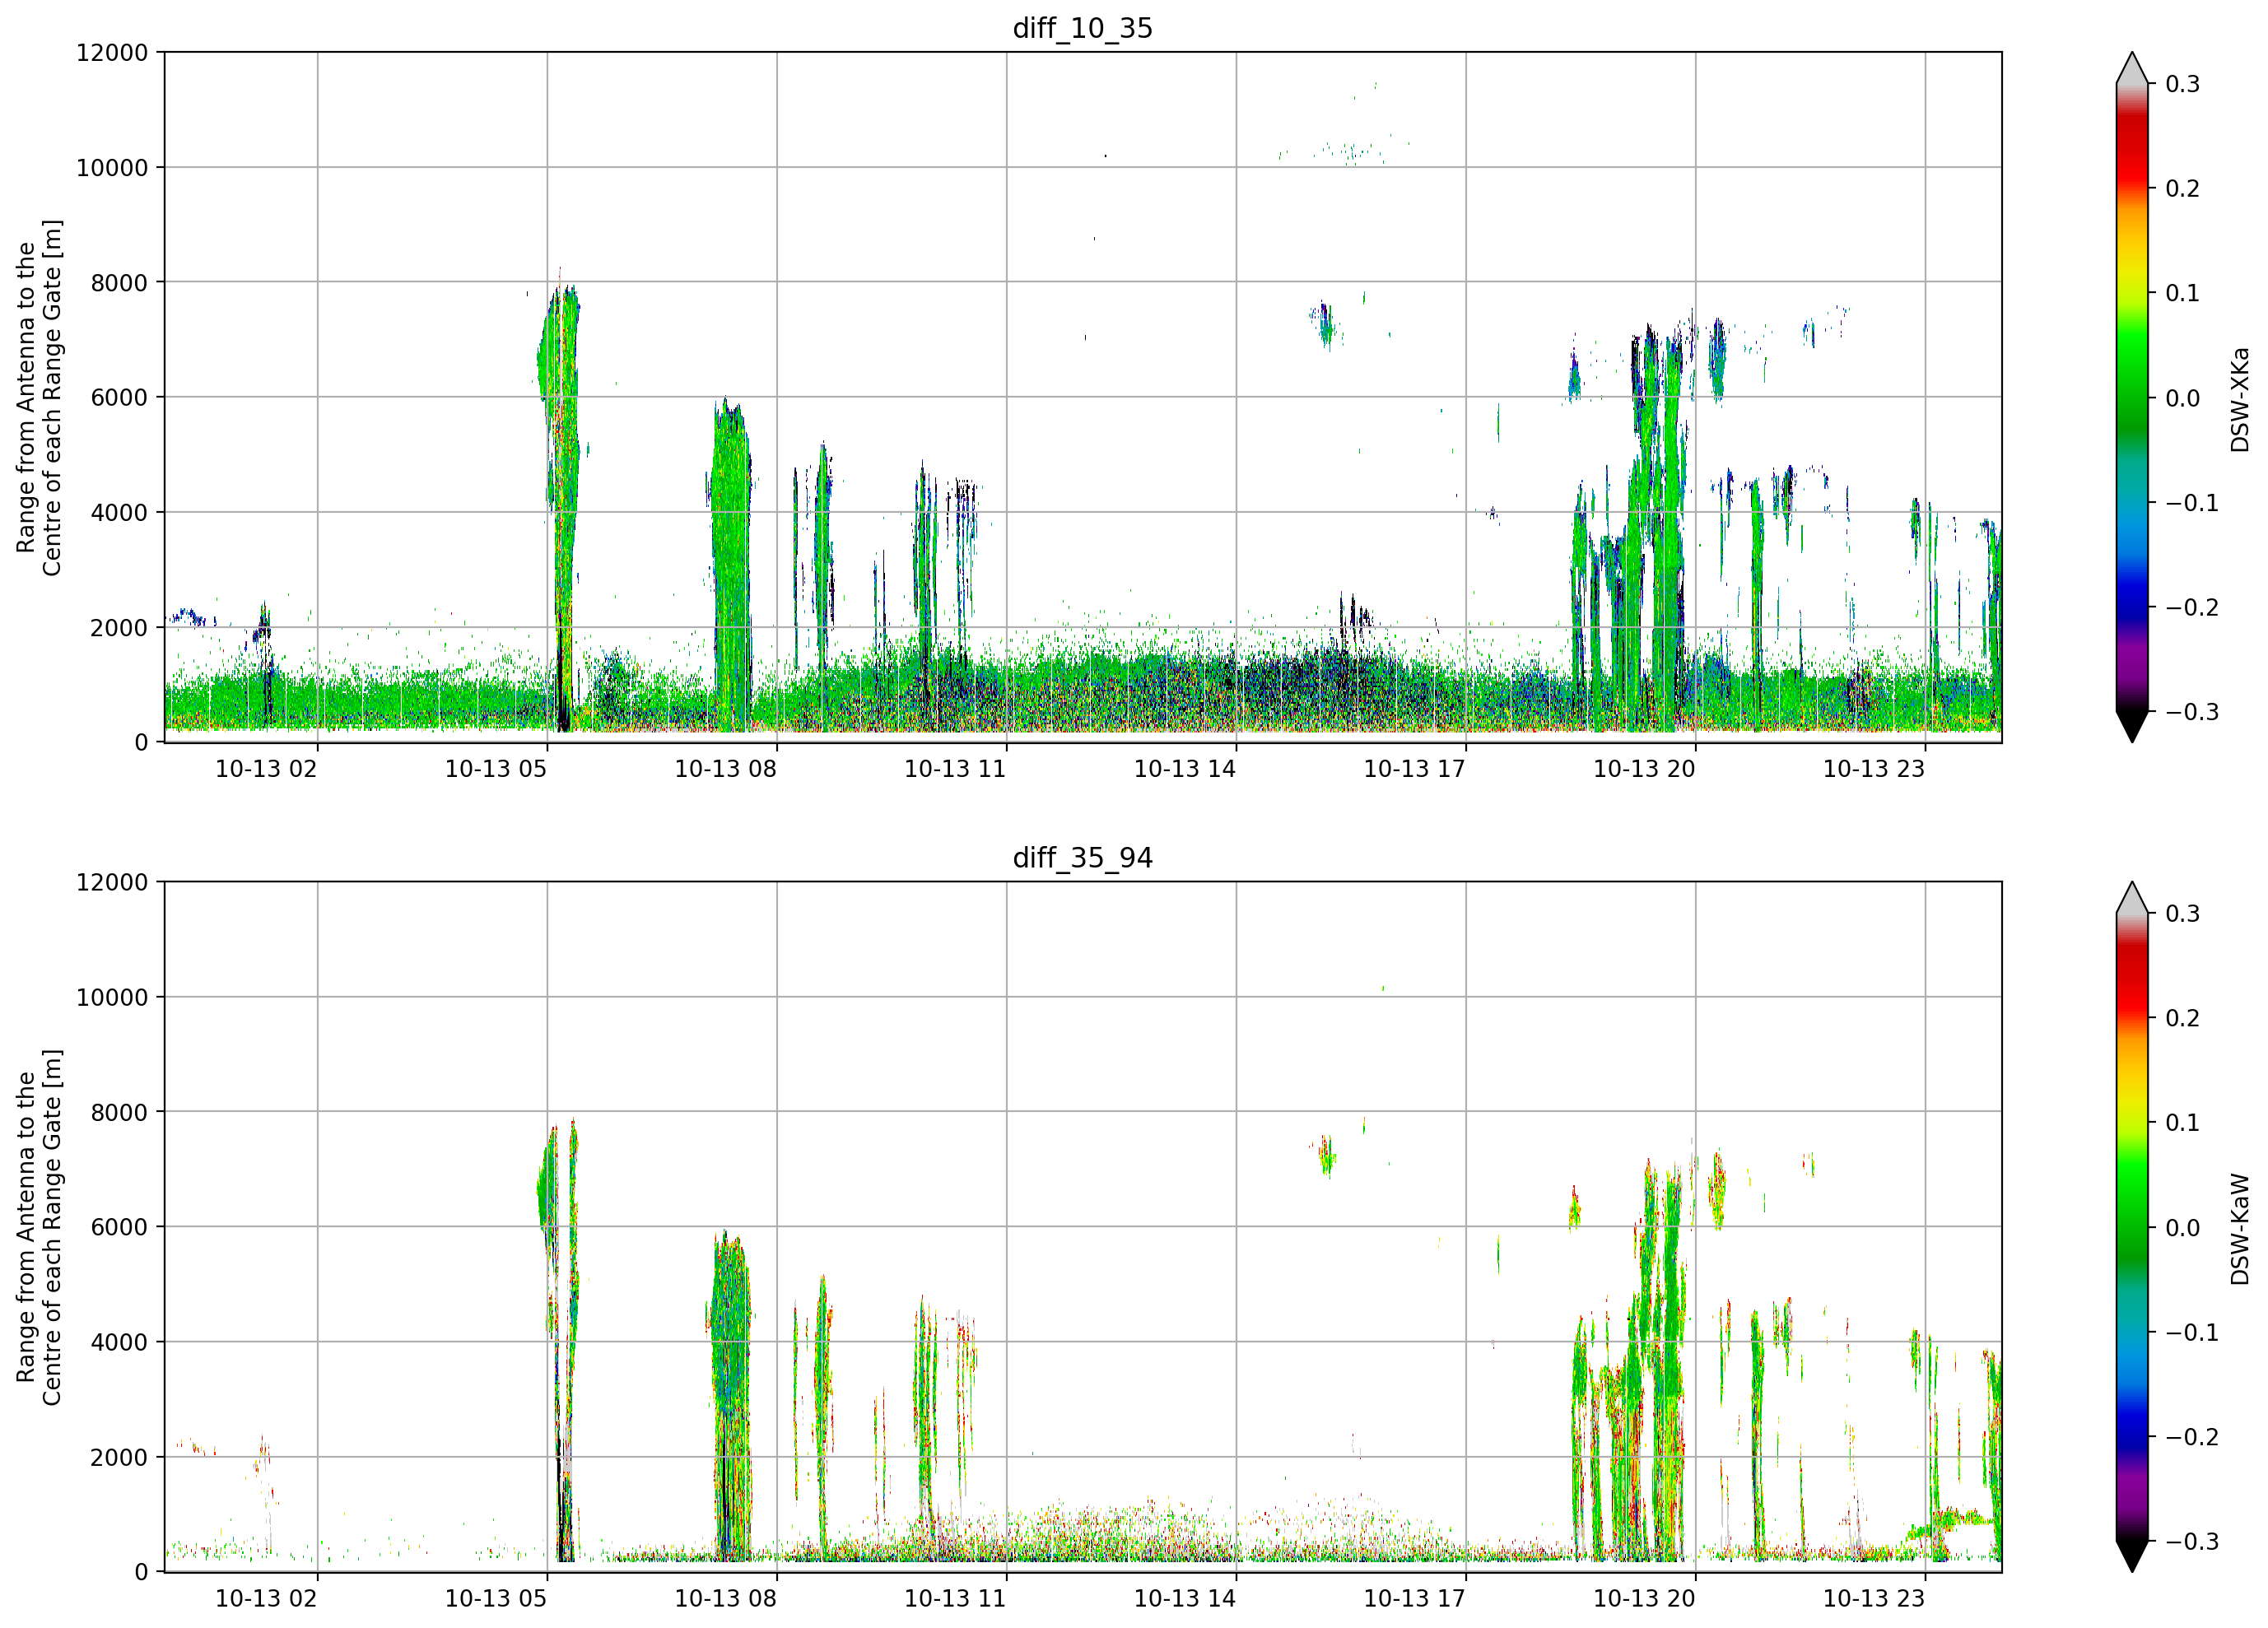Click '10-13 14' x-tick under diff_10_35
This screenshot has width=2268, height=1628.
pos(1185,769)
